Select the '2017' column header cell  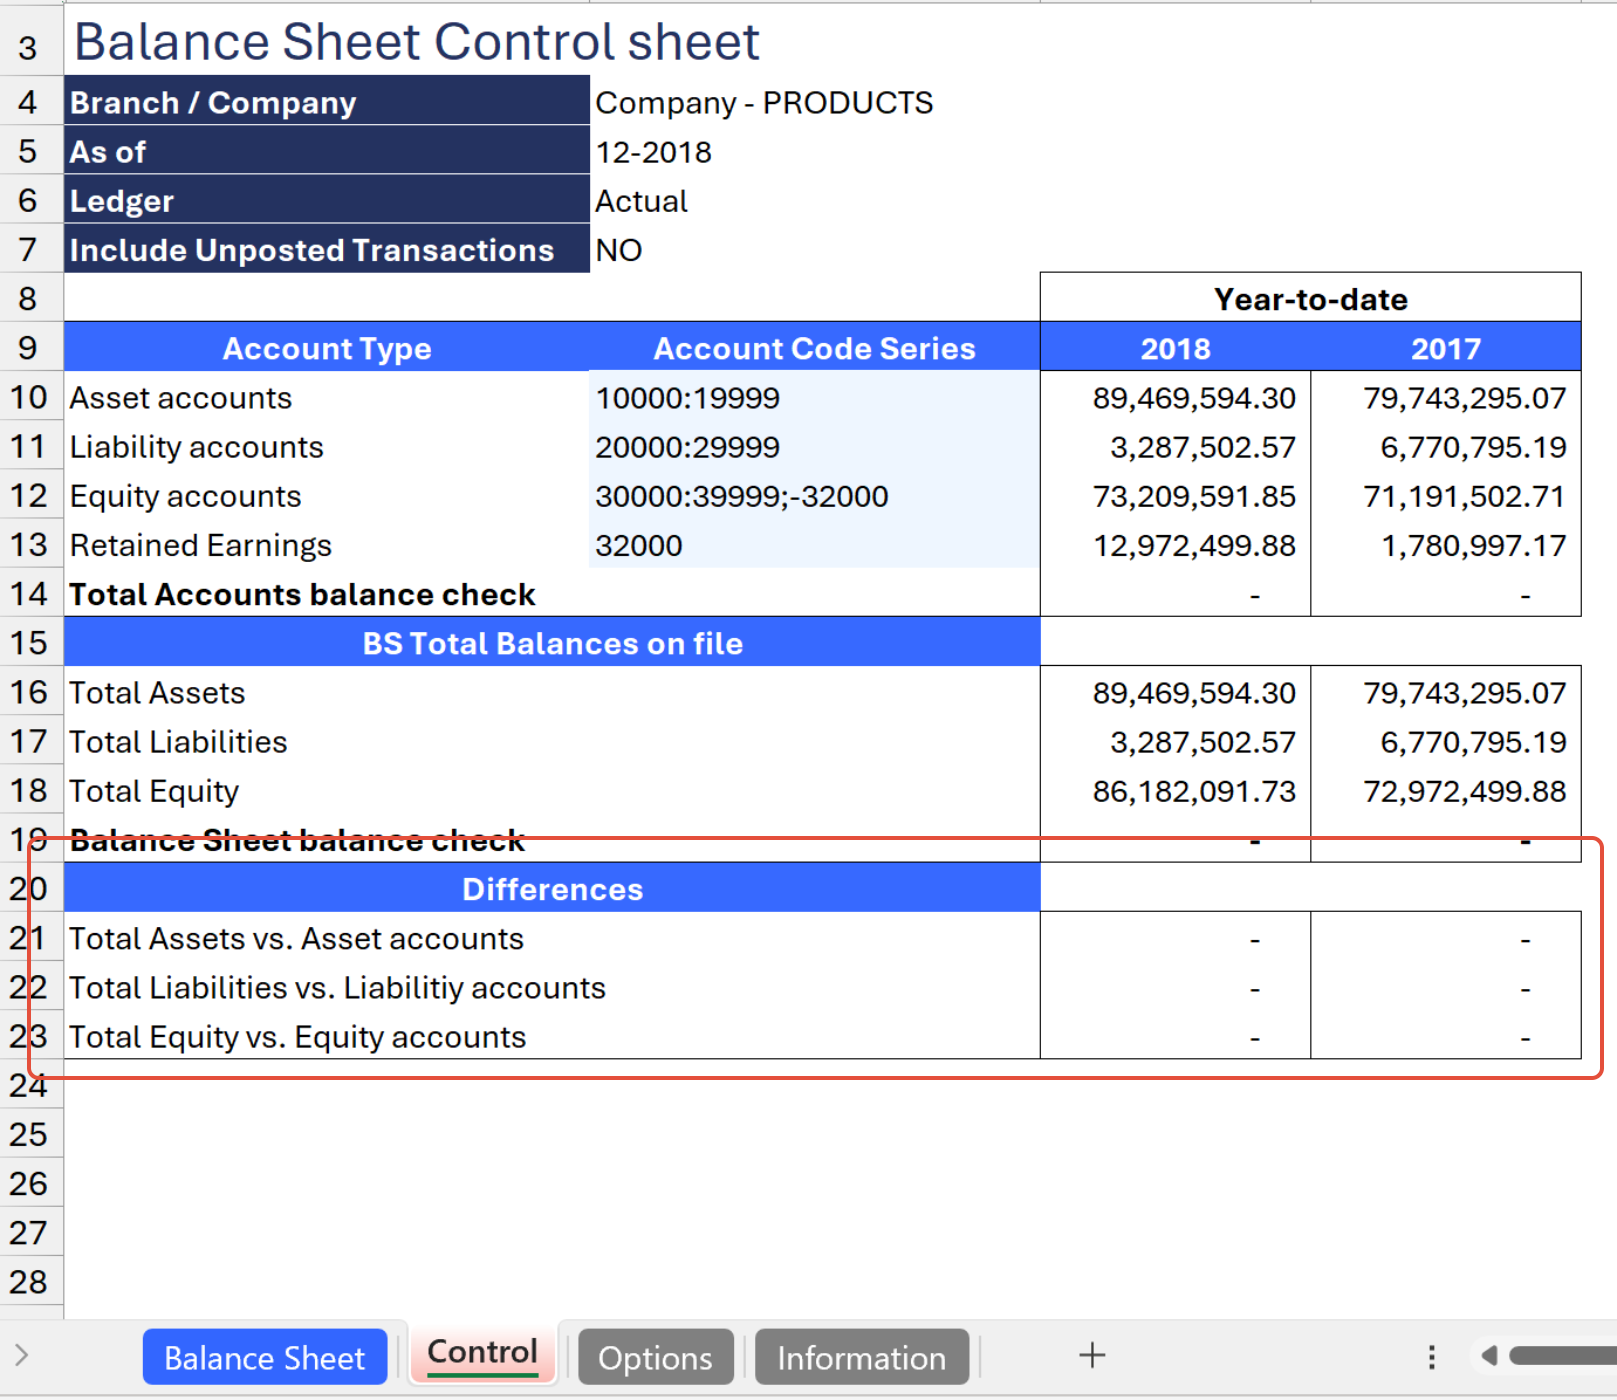(1446, 348)
